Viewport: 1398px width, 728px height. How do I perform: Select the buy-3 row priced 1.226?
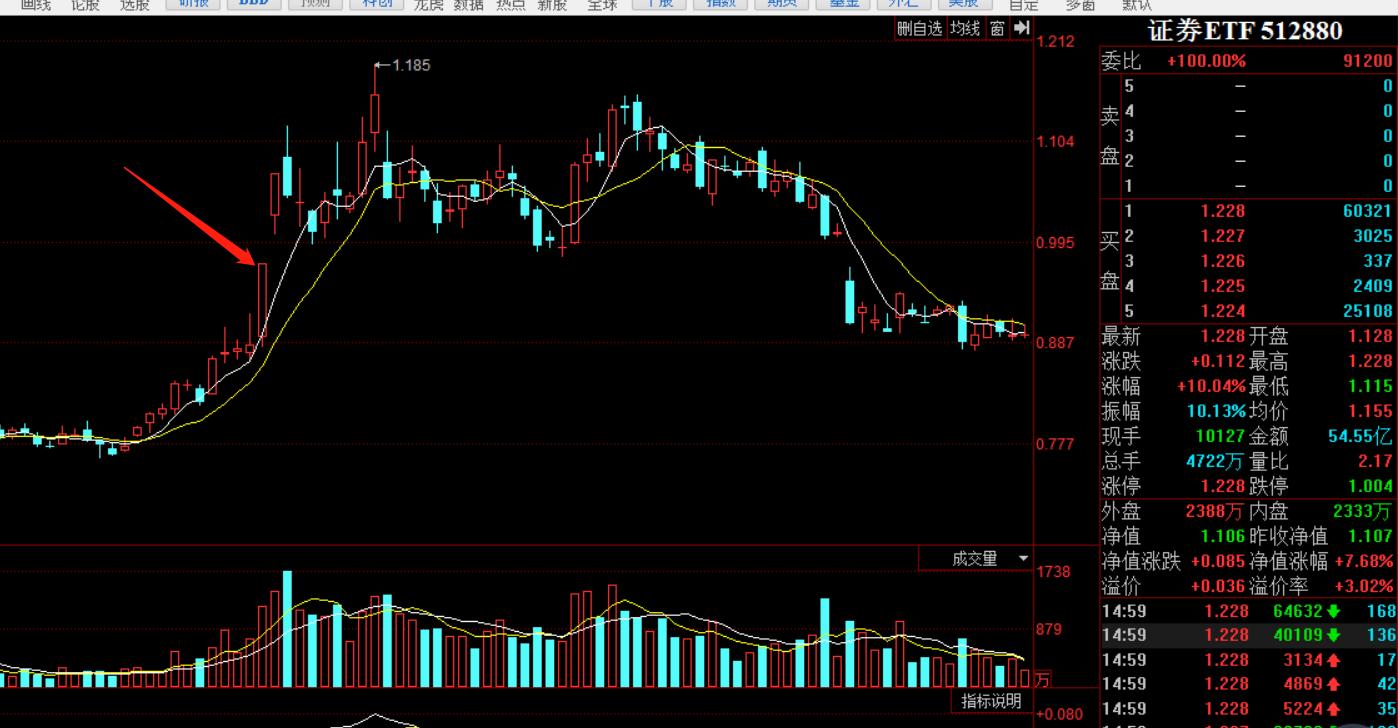tap(1258, 261)
